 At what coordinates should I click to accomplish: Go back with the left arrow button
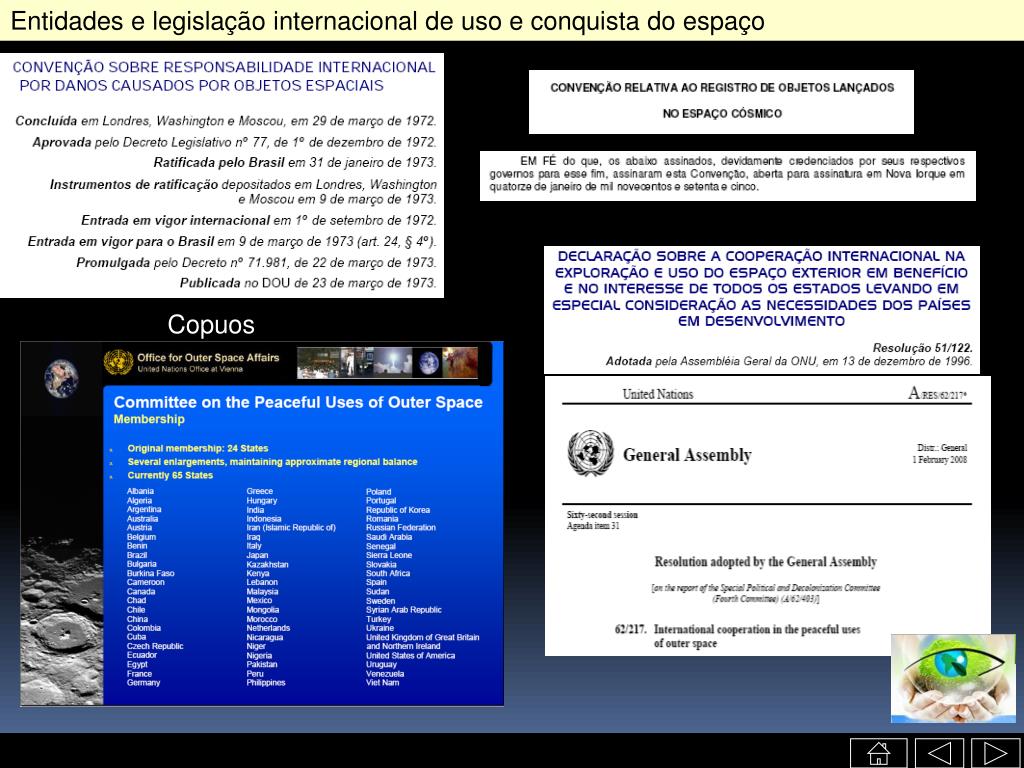click(x=940, y=753)
